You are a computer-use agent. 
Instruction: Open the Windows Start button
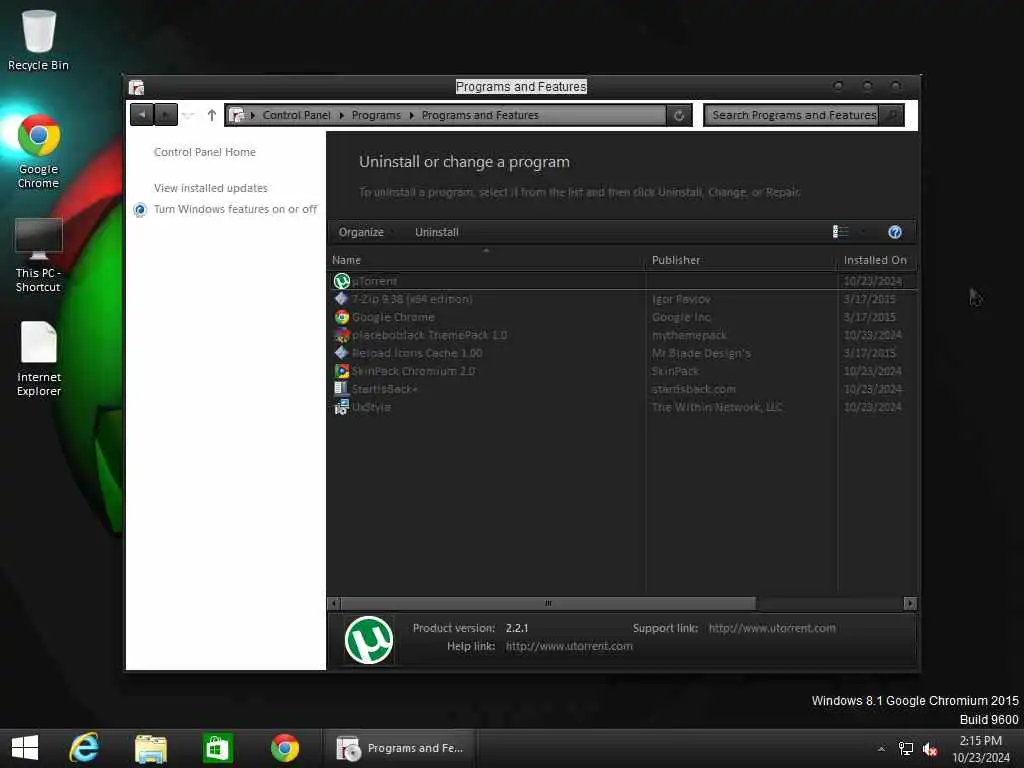25,748
